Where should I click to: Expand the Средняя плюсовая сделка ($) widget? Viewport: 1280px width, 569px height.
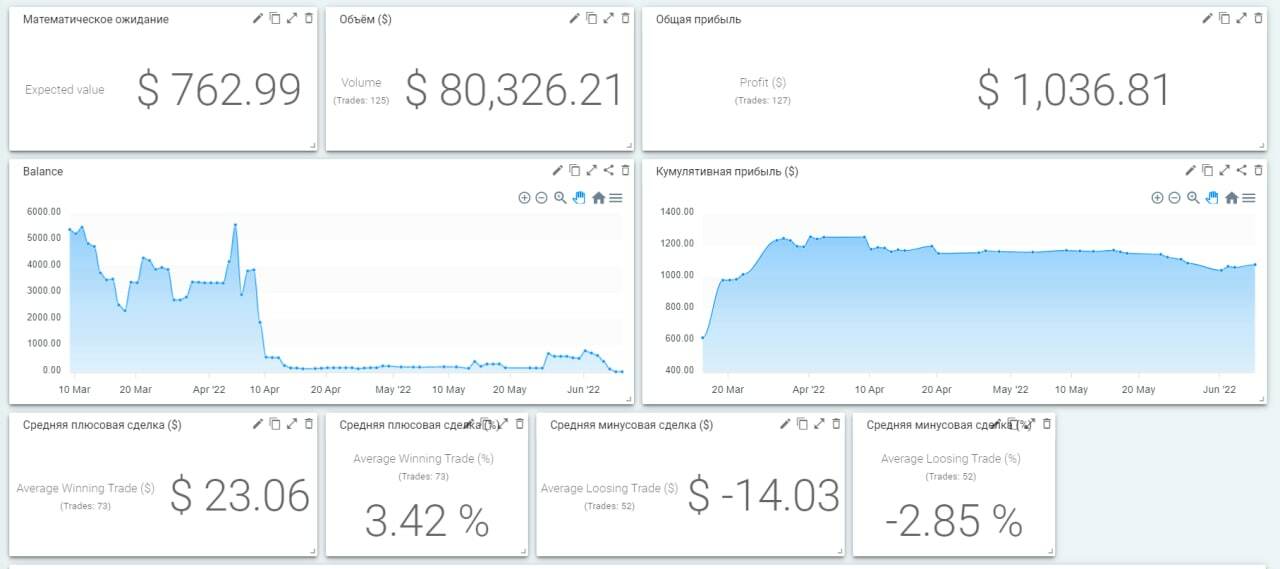coord(292,424)
